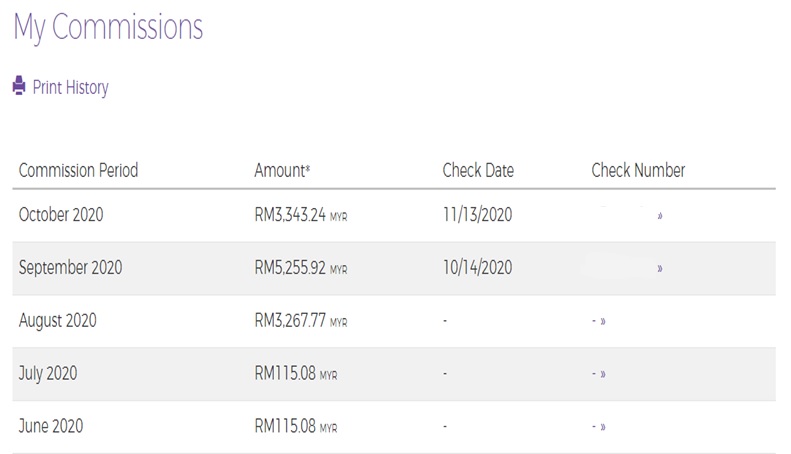Click the August 2020 check details arrow
This screenshot has width=791, height=454.
[x=602, y=322]
